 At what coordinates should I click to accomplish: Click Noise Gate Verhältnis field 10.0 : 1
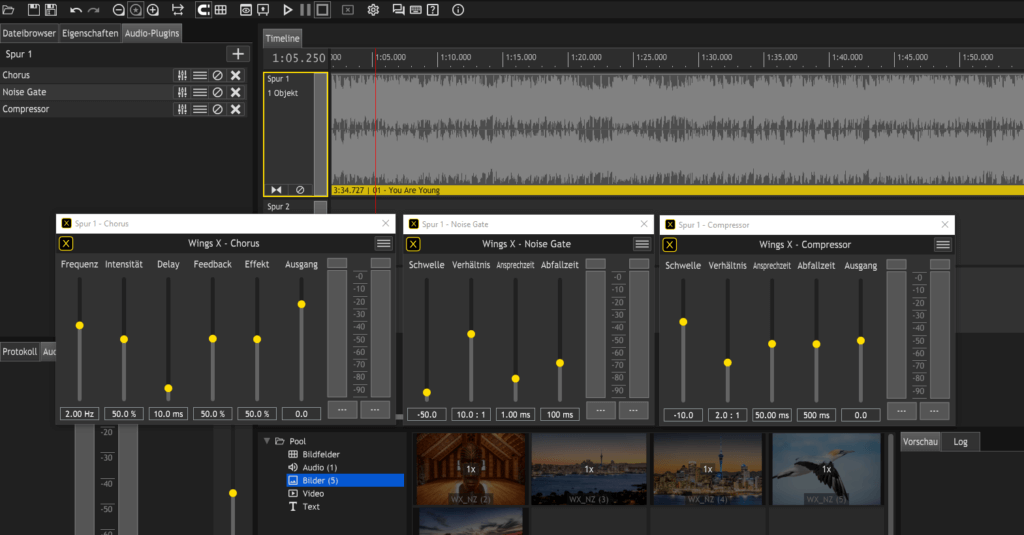pos(471,414)
